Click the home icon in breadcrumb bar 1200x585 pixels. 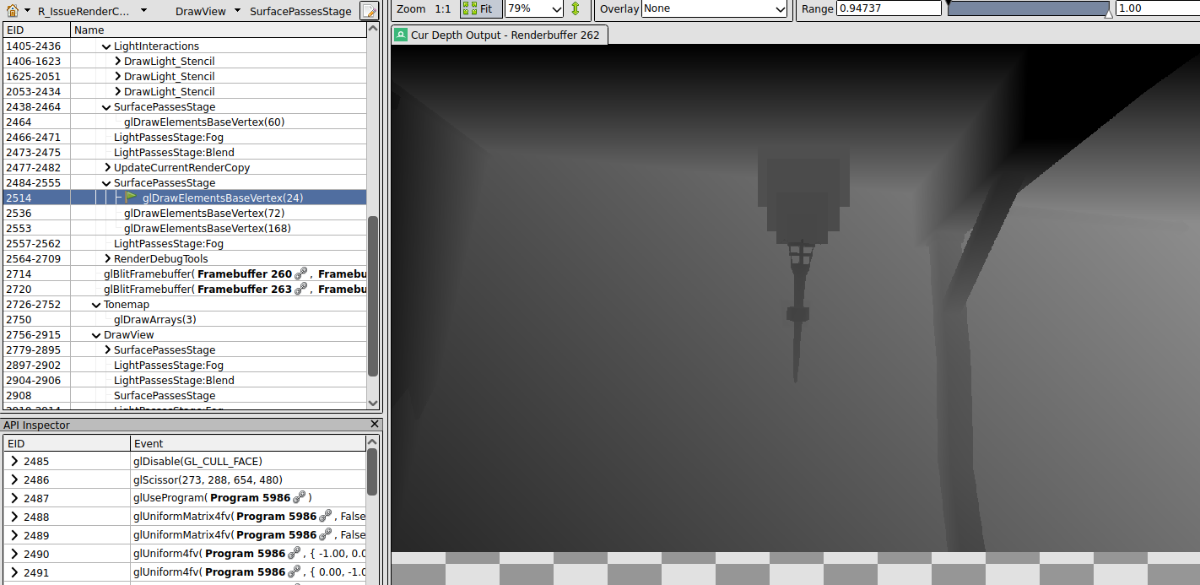[x=10, y=11]
